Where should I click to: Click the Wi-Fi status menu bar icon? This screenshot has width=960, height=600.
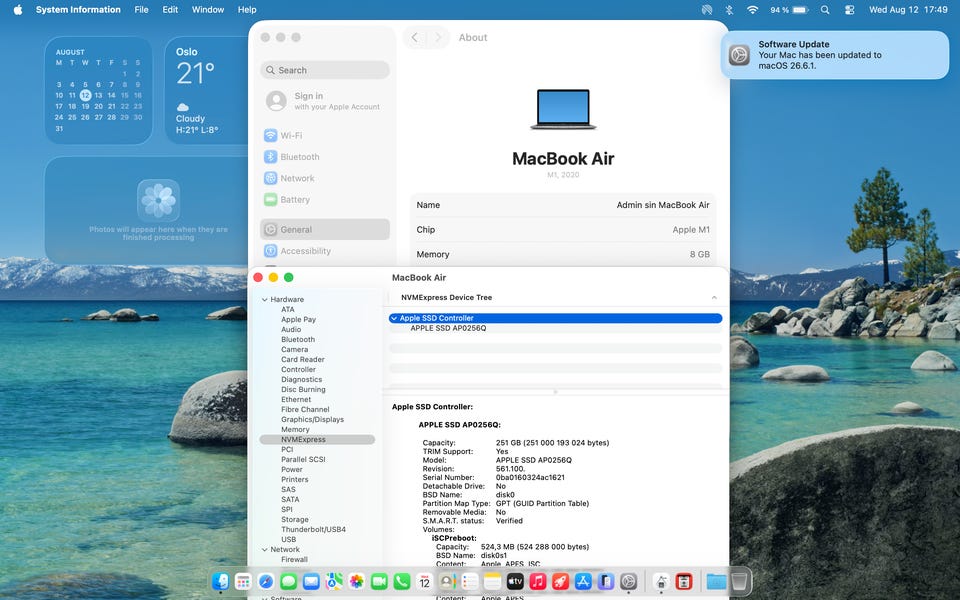pos(752,10)
